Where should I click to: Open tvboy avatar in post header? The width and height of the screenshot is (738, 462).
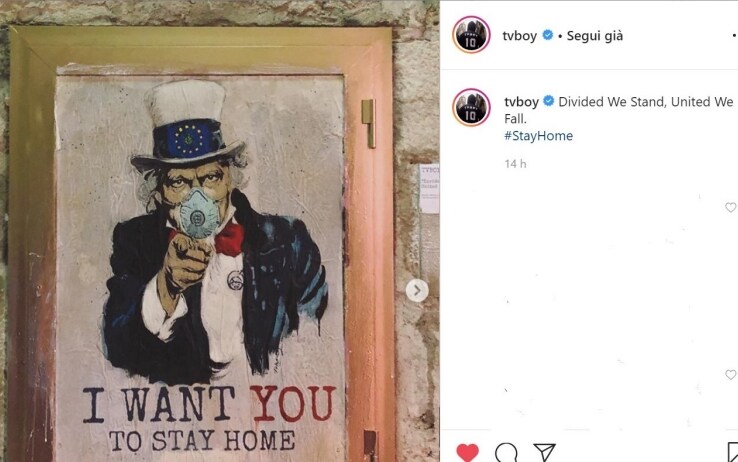(471, 35)
